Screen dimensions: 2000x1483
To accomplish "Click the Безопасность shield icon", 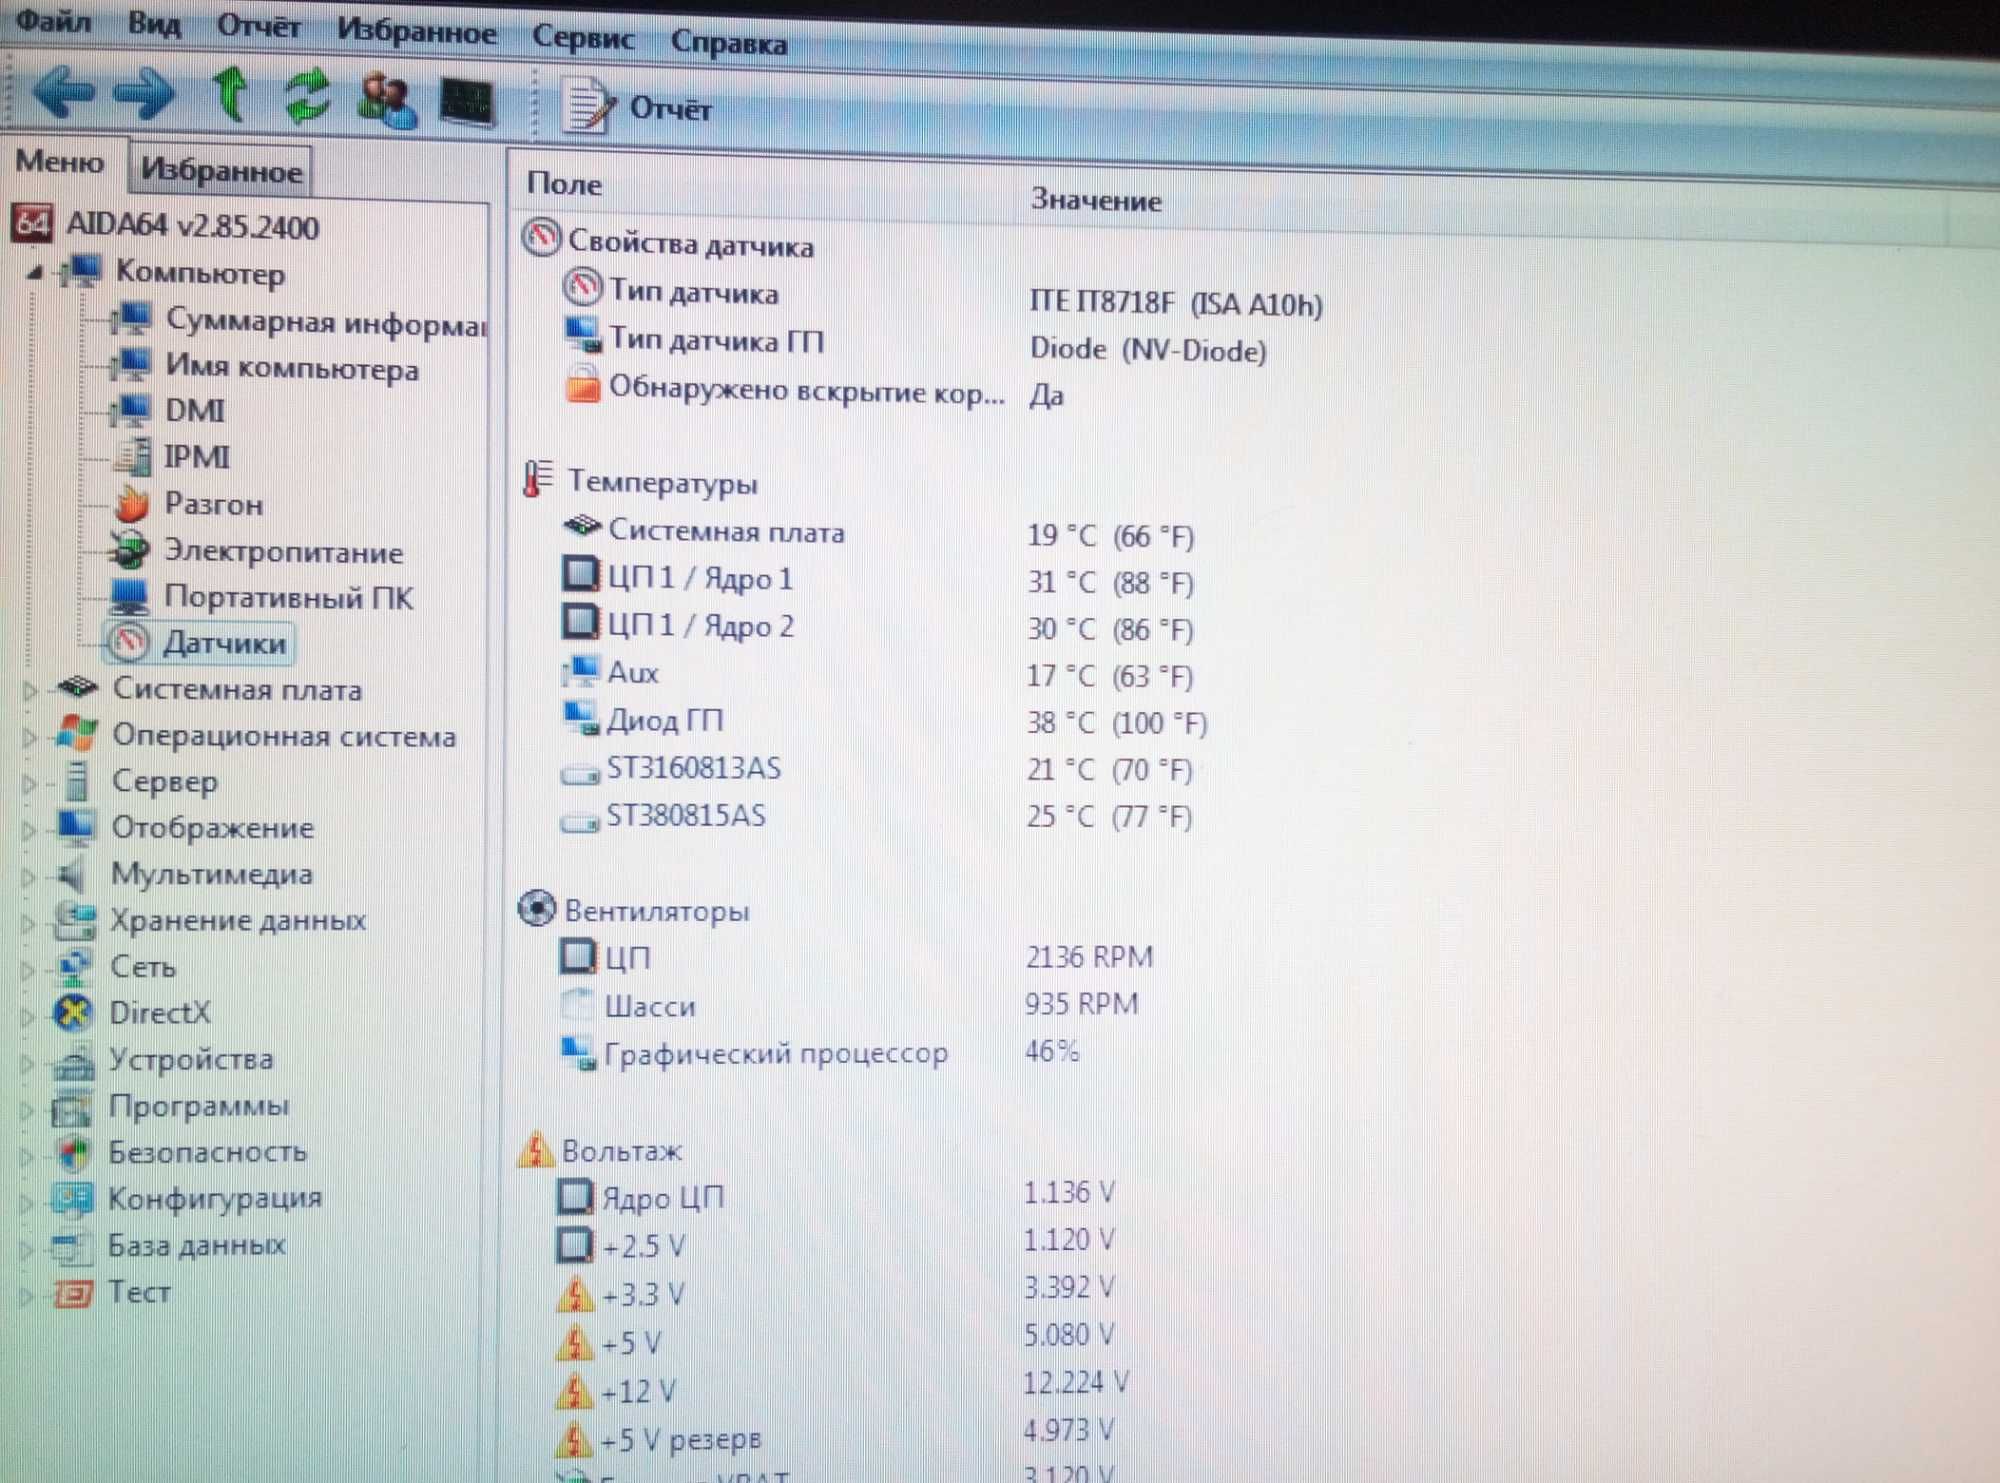I will [73, 1153].
